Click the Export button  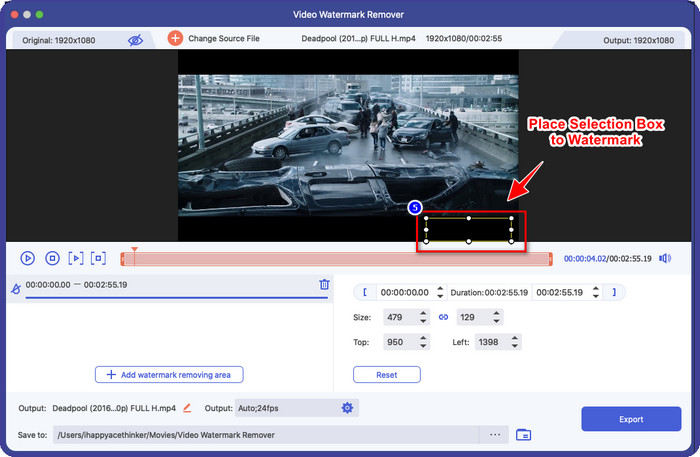click(631, 419)
